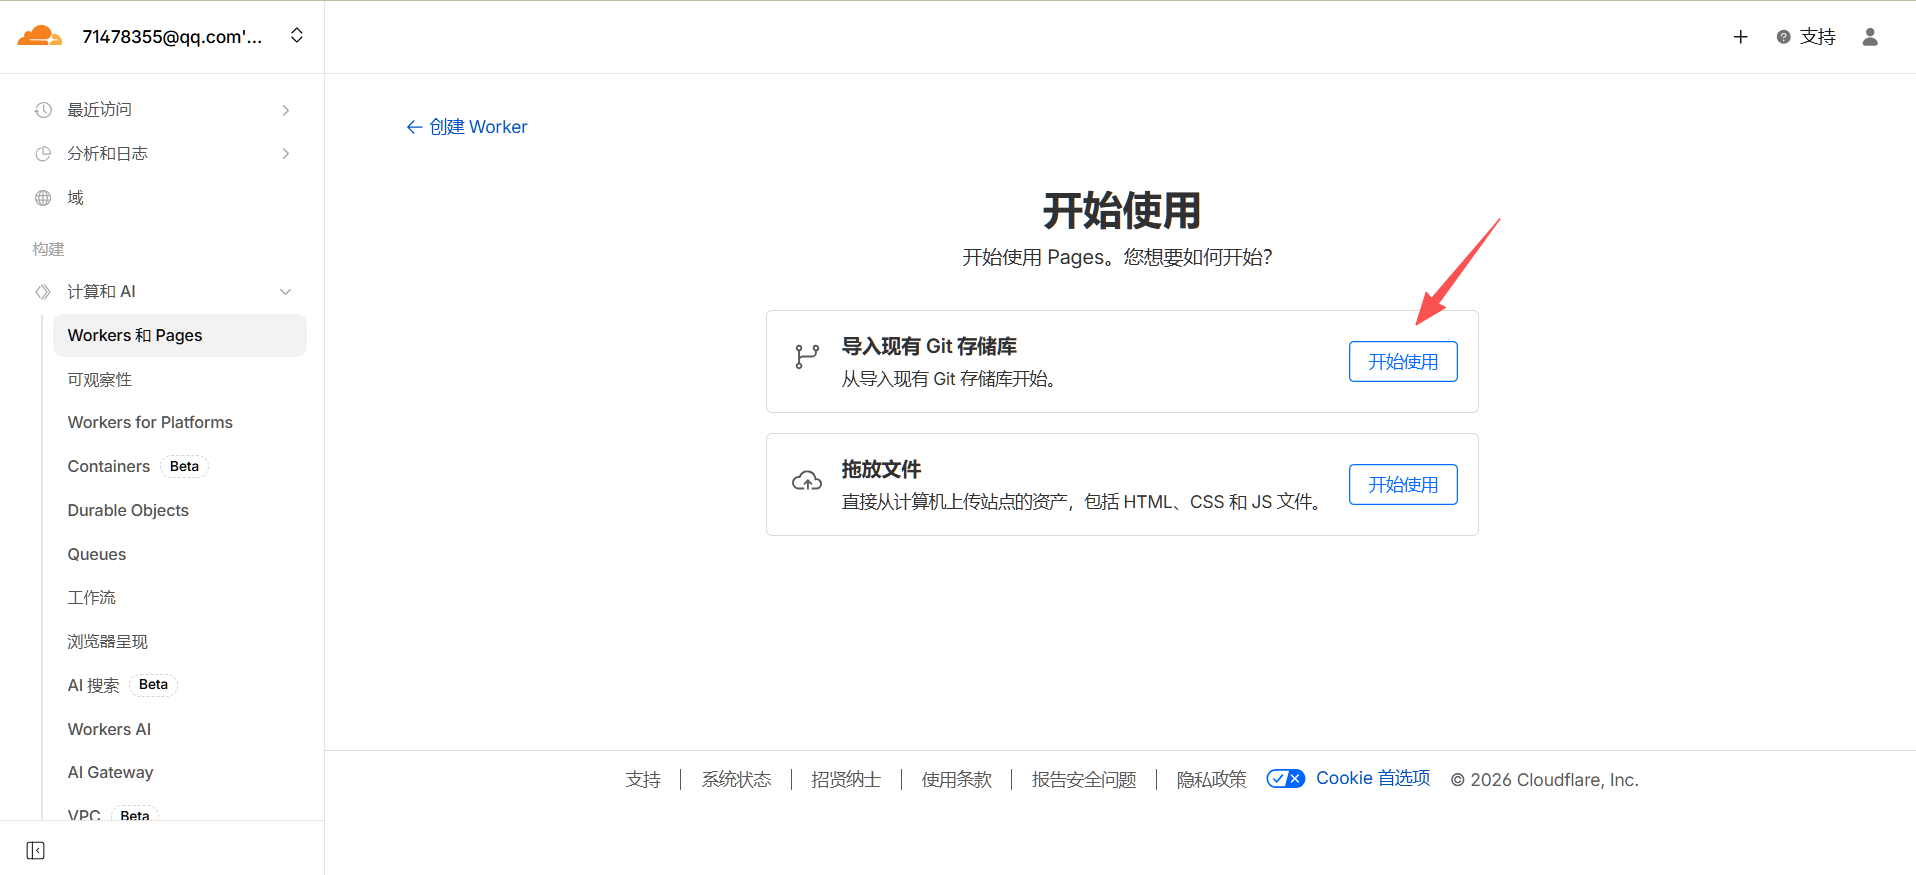The height and width of the screenshot is (875, 1916).
Task: Click the Cookie privacy toggle icon
Action: [x=1286, y=779]
